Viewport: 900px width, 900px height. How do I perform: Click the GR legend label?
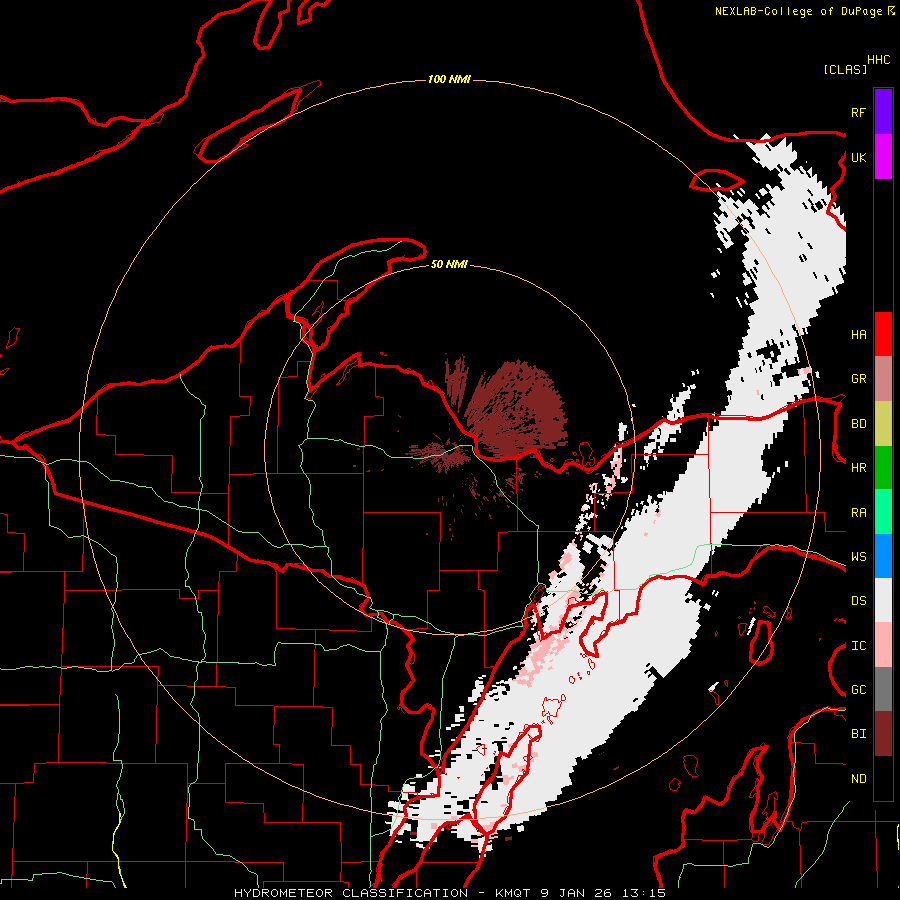(858, 379)
